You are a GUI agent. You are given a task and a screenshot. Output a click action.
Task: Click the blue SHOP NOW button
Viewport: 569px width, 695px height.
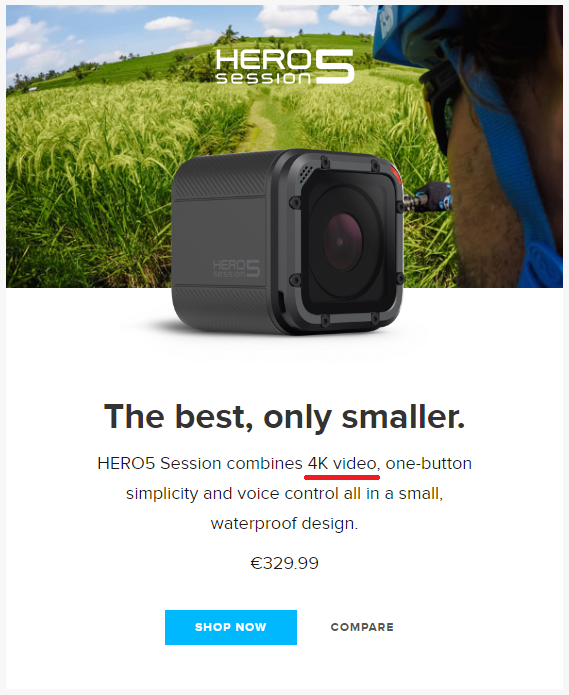pos(231,627)
